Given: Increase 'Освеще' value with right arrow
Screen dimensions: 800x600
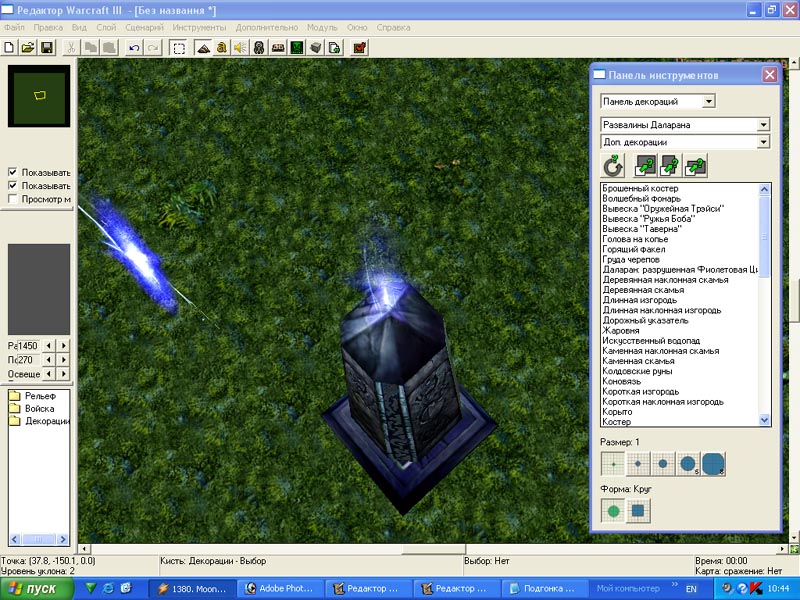Looking at the screenshot, I should tap(64, 374).
